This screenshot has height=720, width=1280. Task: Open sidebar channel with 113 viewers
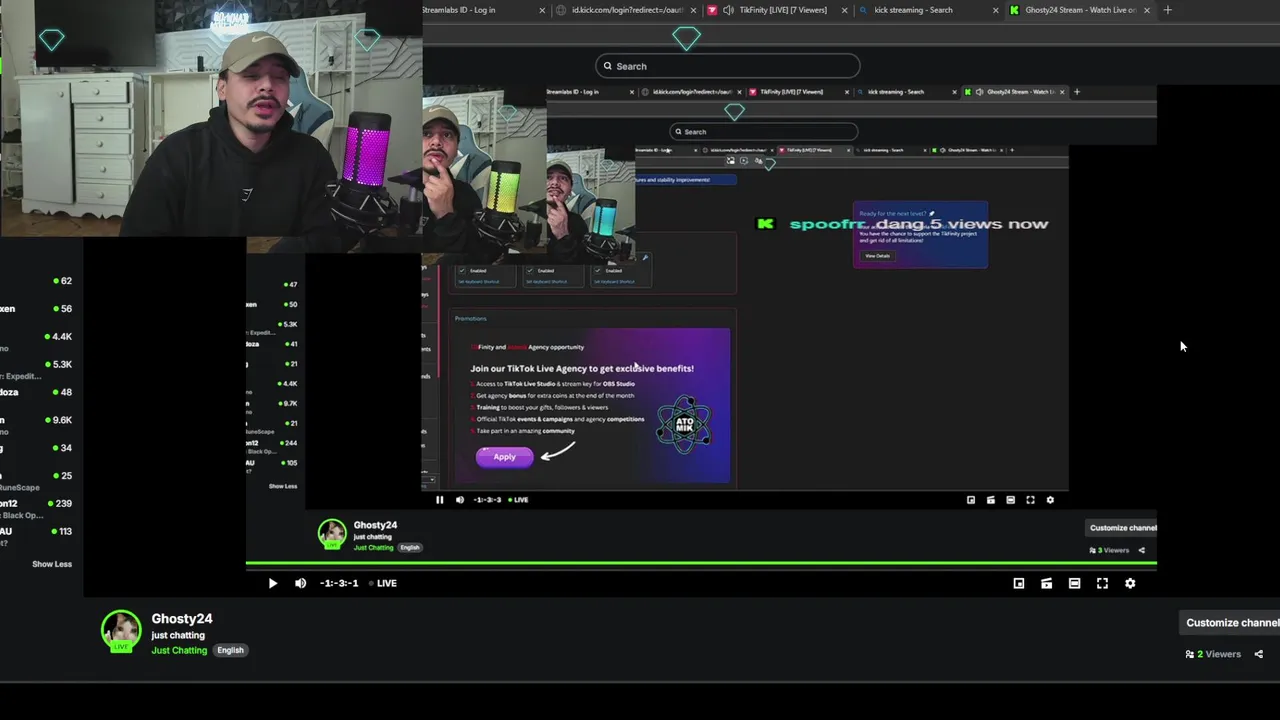[x=36, y=536]
